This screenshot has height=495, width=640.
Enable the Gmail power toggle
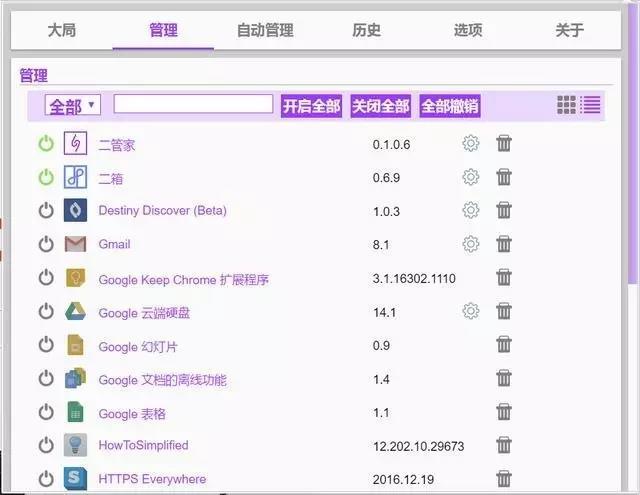click(x=46, y=244)
